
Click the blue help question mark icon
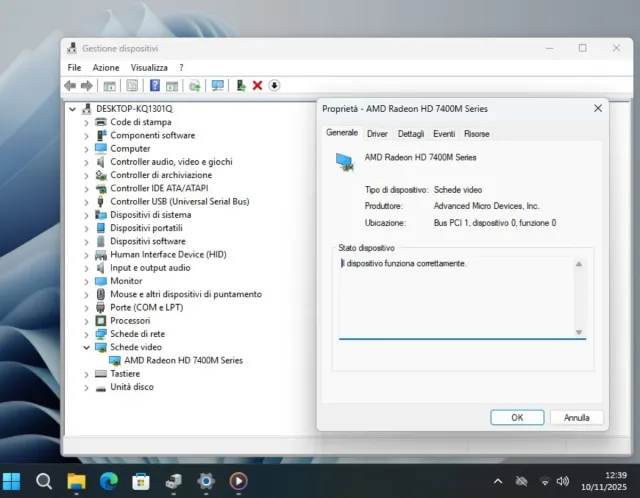(155, 86)
